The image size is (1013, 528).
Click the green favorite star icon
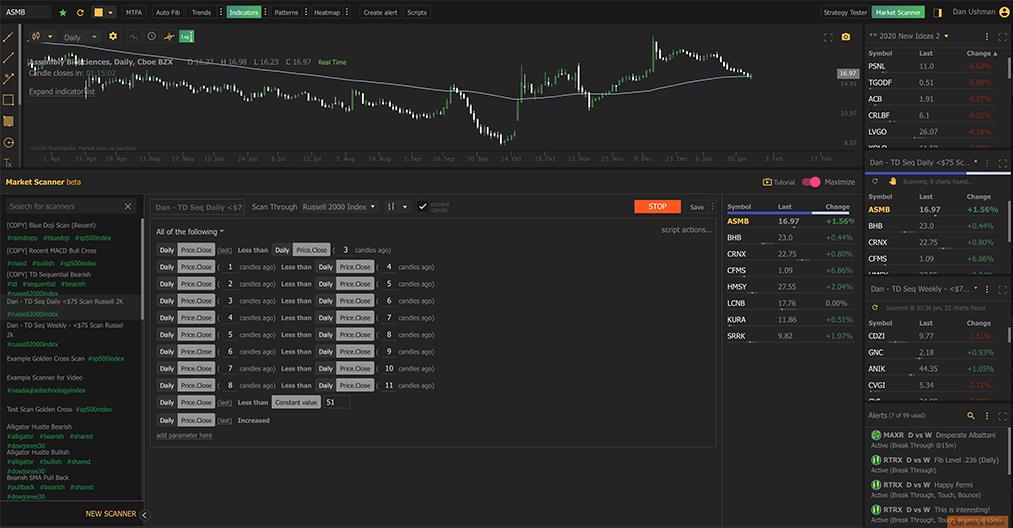coord(63,13)
